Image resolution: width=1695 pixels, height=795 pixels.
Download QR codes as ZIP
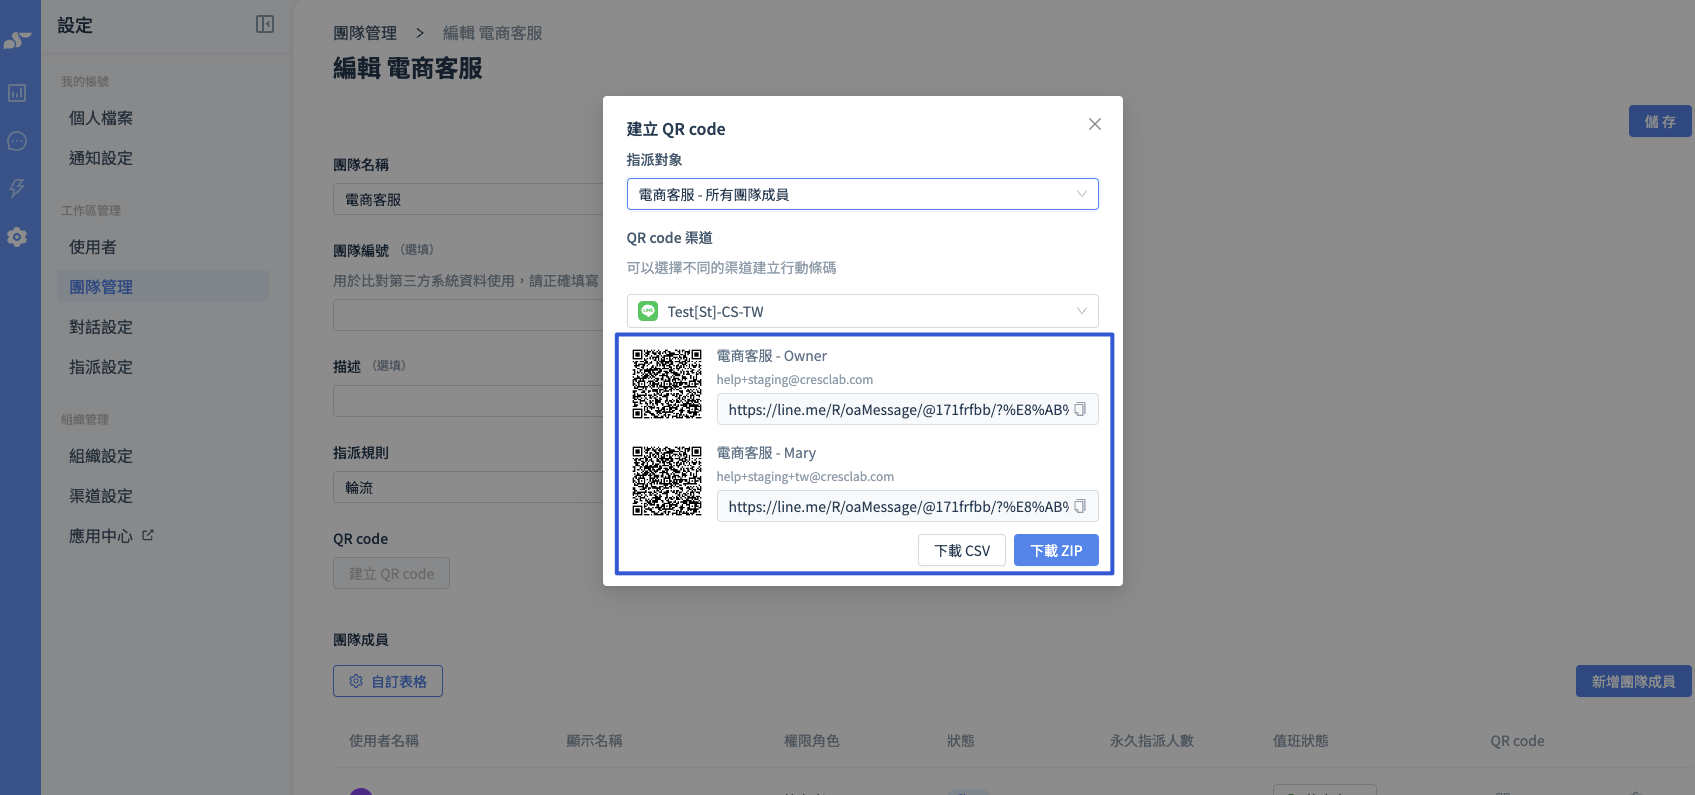click(x=1056, y=550)
